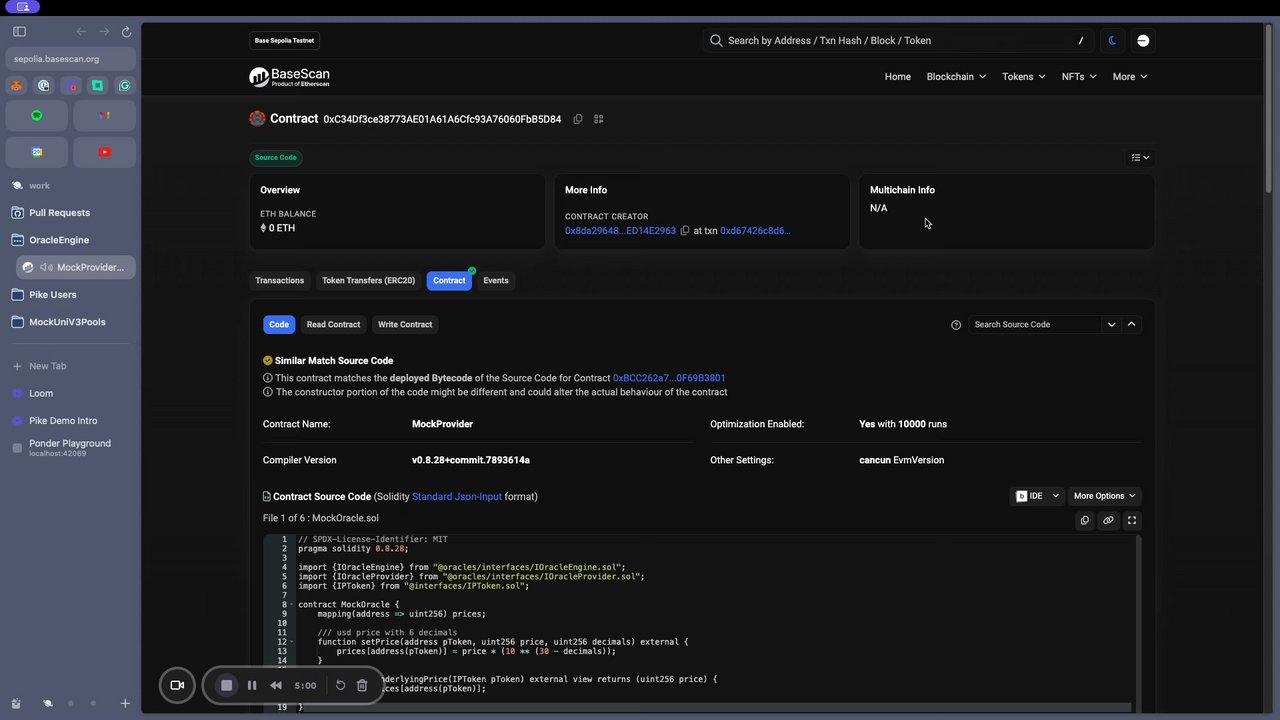Open the More Options dropdown
This screenshot has width=1280, height=720.
point(1105,496)
